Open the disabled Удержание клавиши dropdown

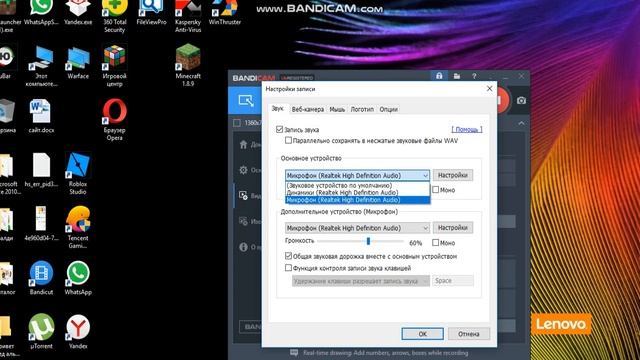tap(361, 281)
